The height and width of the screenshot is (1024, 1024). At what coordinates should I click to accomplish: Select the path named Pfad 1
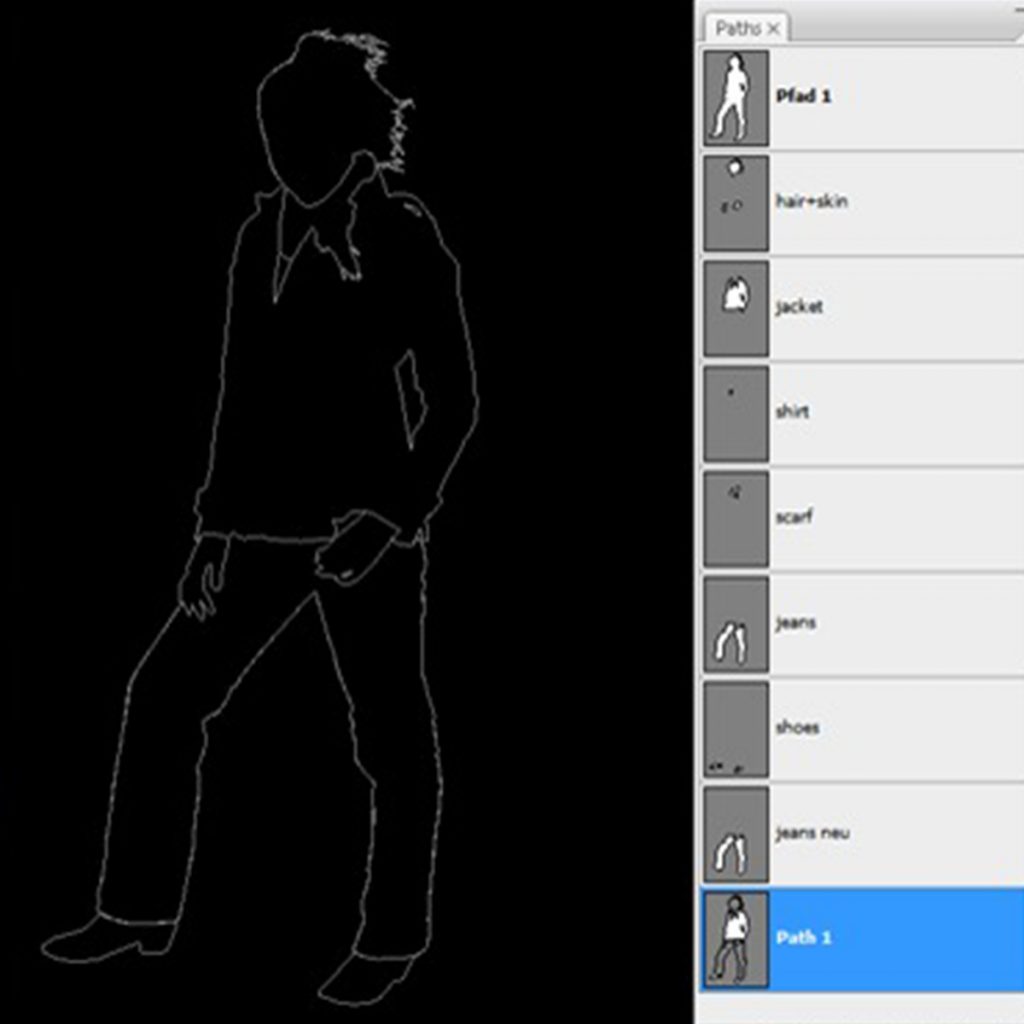(804, 97)
